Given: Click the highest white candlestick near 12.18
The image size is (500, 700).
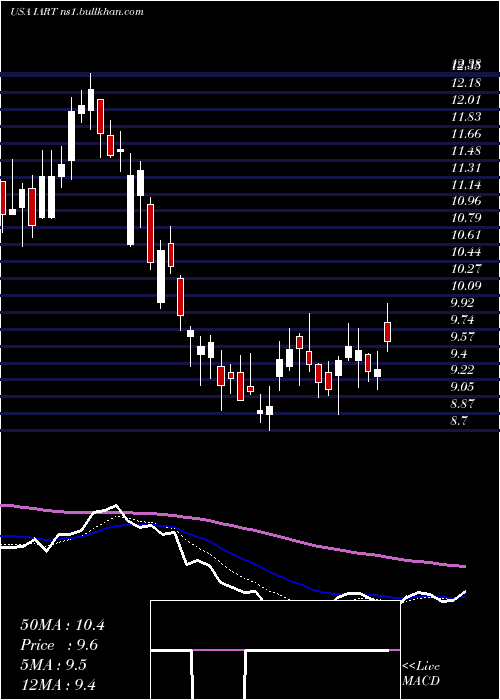Looking at the screenshot, I should point(91,100).
